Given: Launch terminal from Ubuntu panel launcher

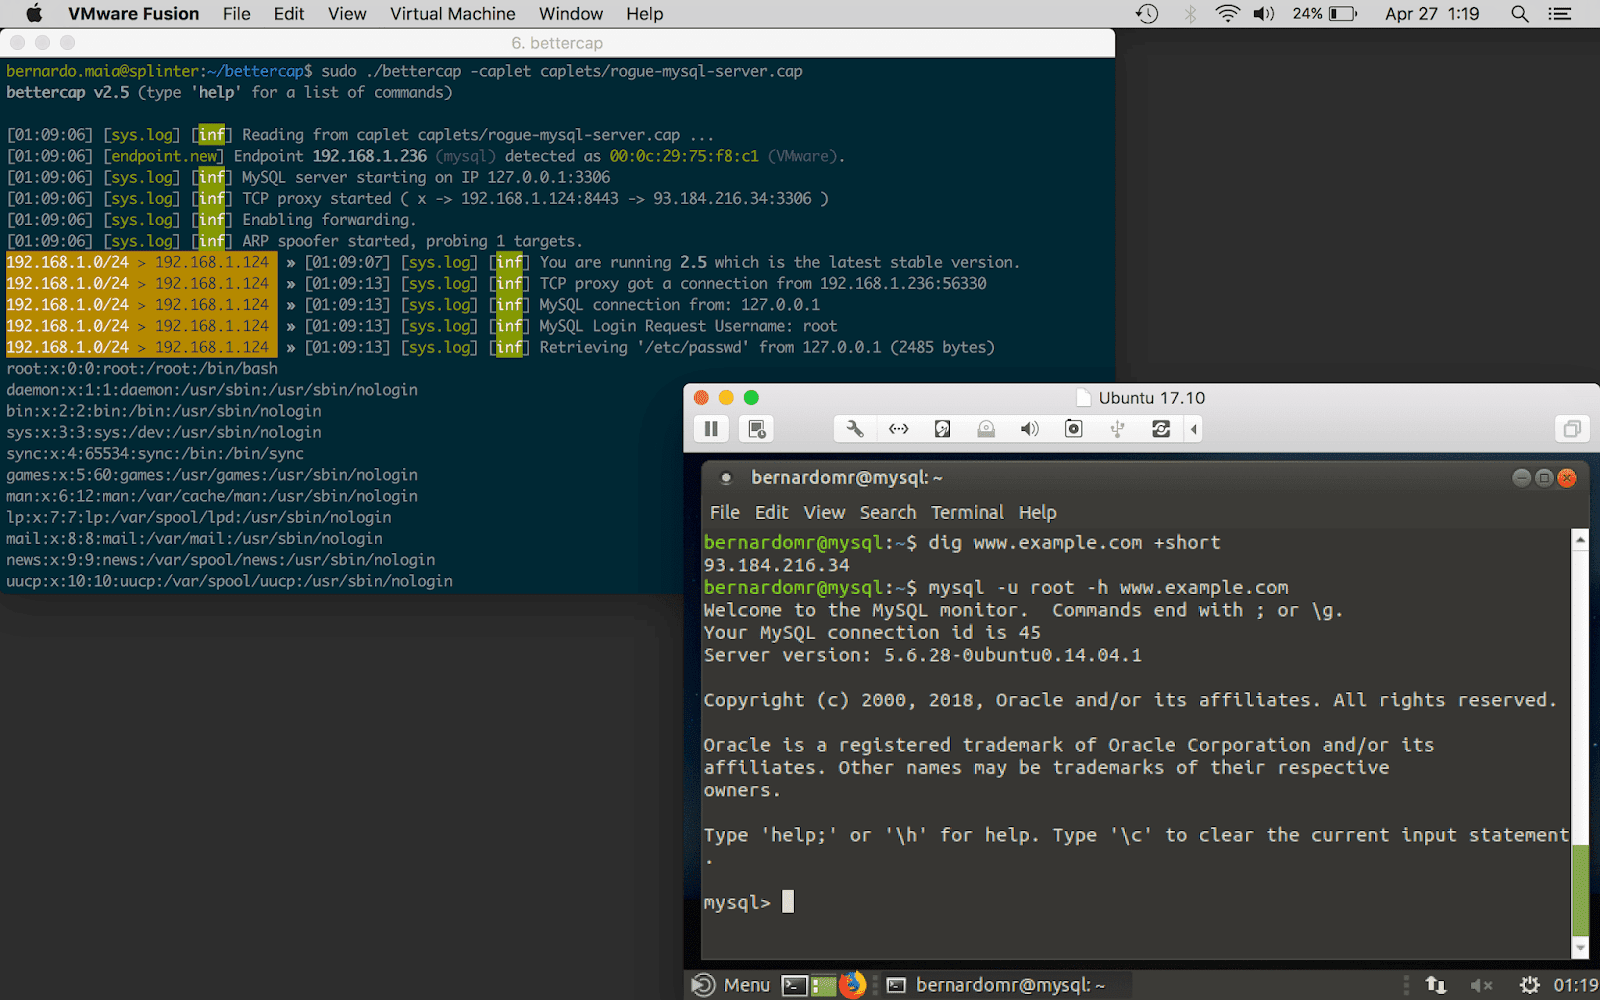Looking at the screenshot, I should pos(795,985).
